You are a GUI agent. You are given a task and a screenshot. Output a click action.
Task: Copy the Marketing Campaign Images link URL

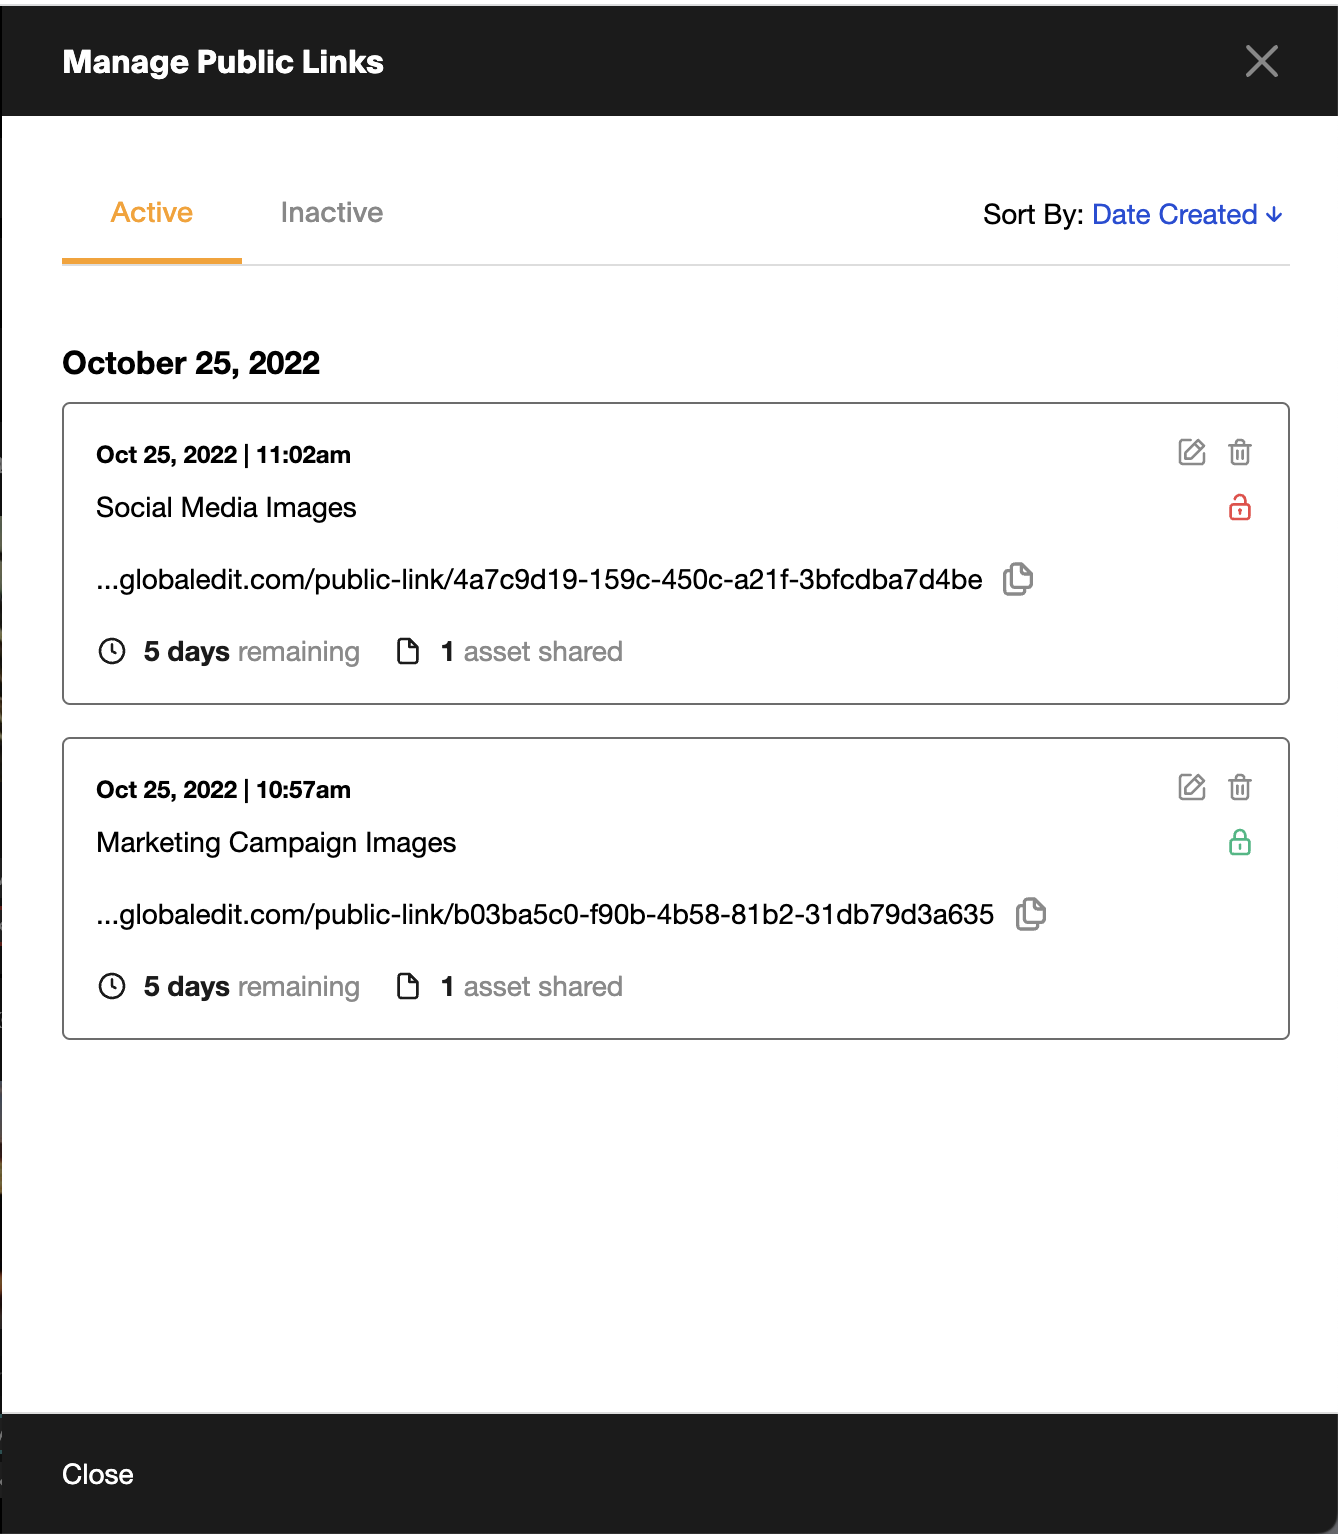coord(1031,914)
